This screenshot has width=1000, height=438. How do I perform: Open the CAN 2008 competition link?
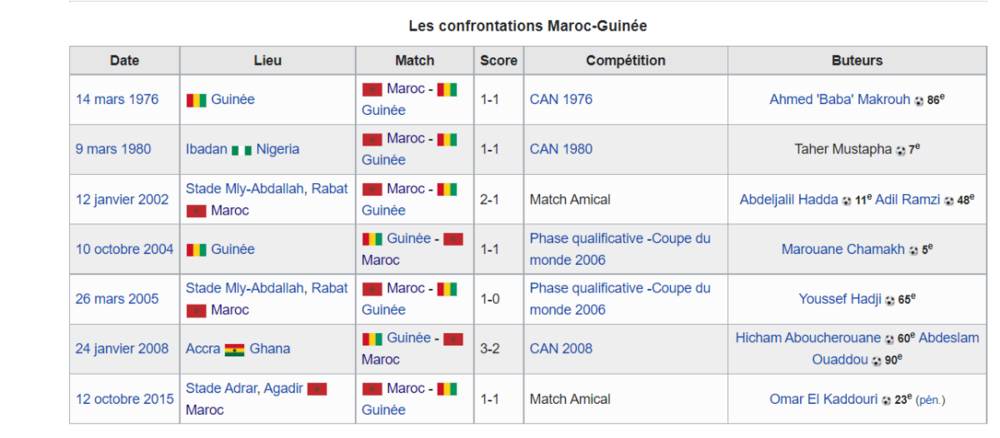point(561,349)
